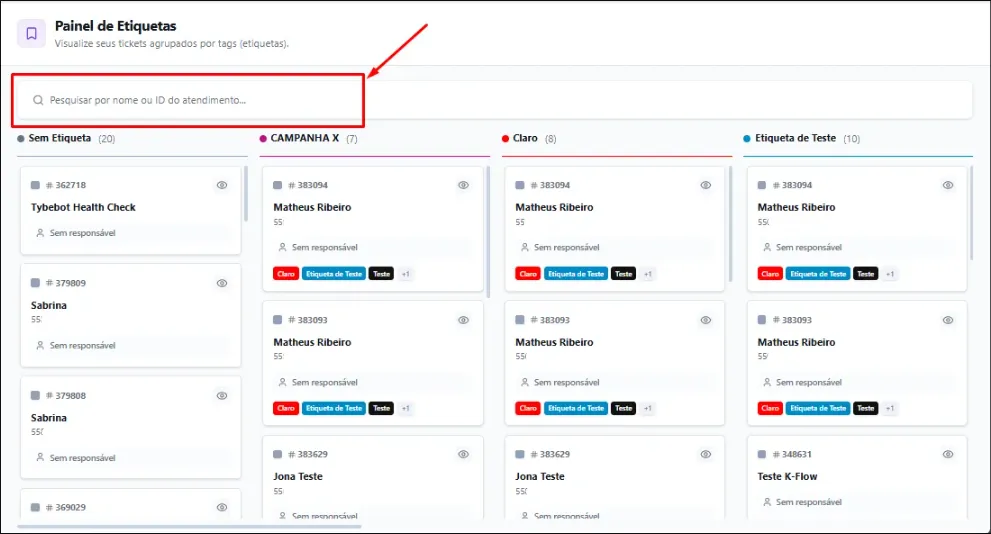Click Etiqueta de Teste tag on 383094 in Claro column
This screenshot has height=534, width=991.
click(x=576, y=274)
